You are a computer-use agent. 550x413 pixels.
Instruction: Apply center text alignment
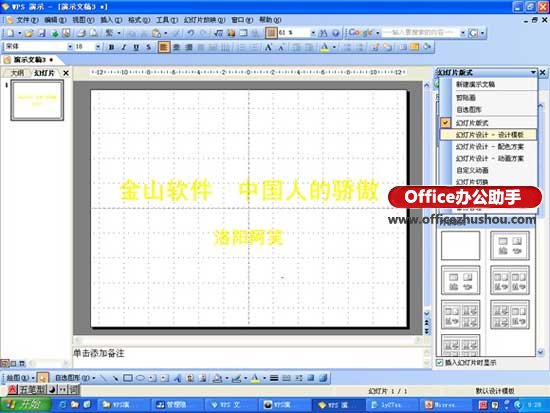pyautogui.click(x=176, y=47)
